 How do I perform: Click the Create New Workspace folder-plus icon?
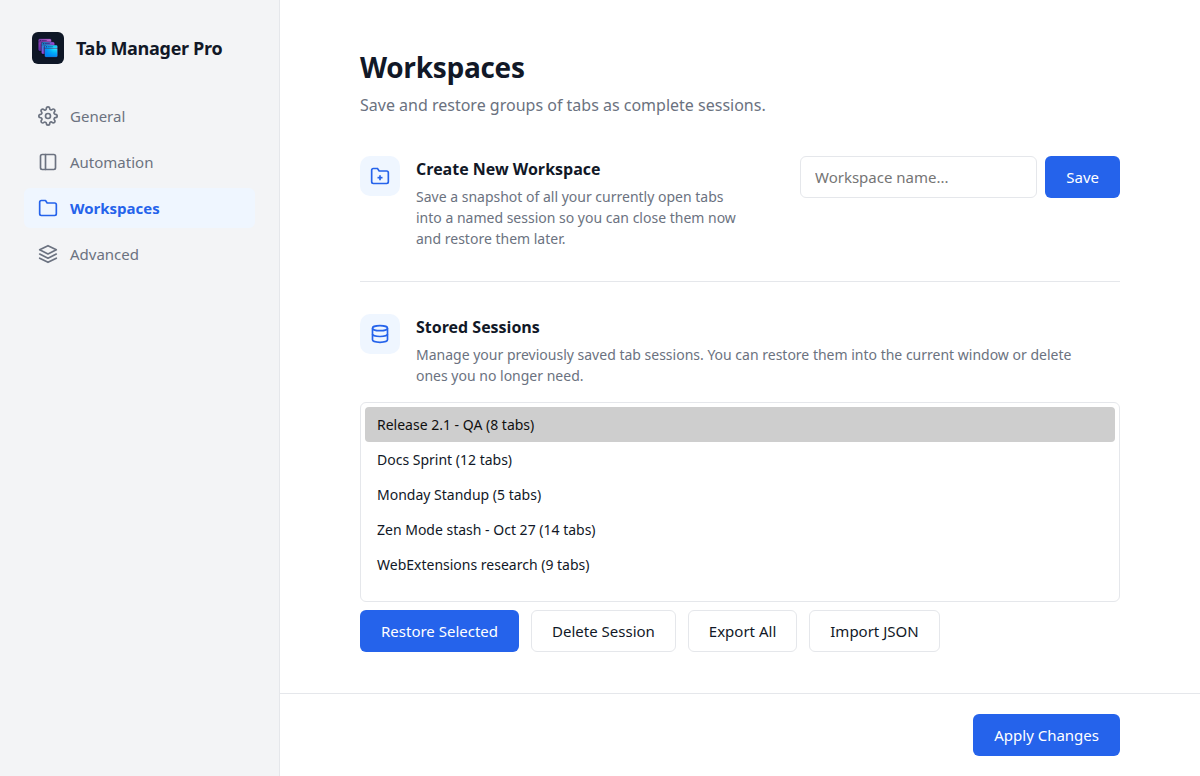click(x=380, y=176)
